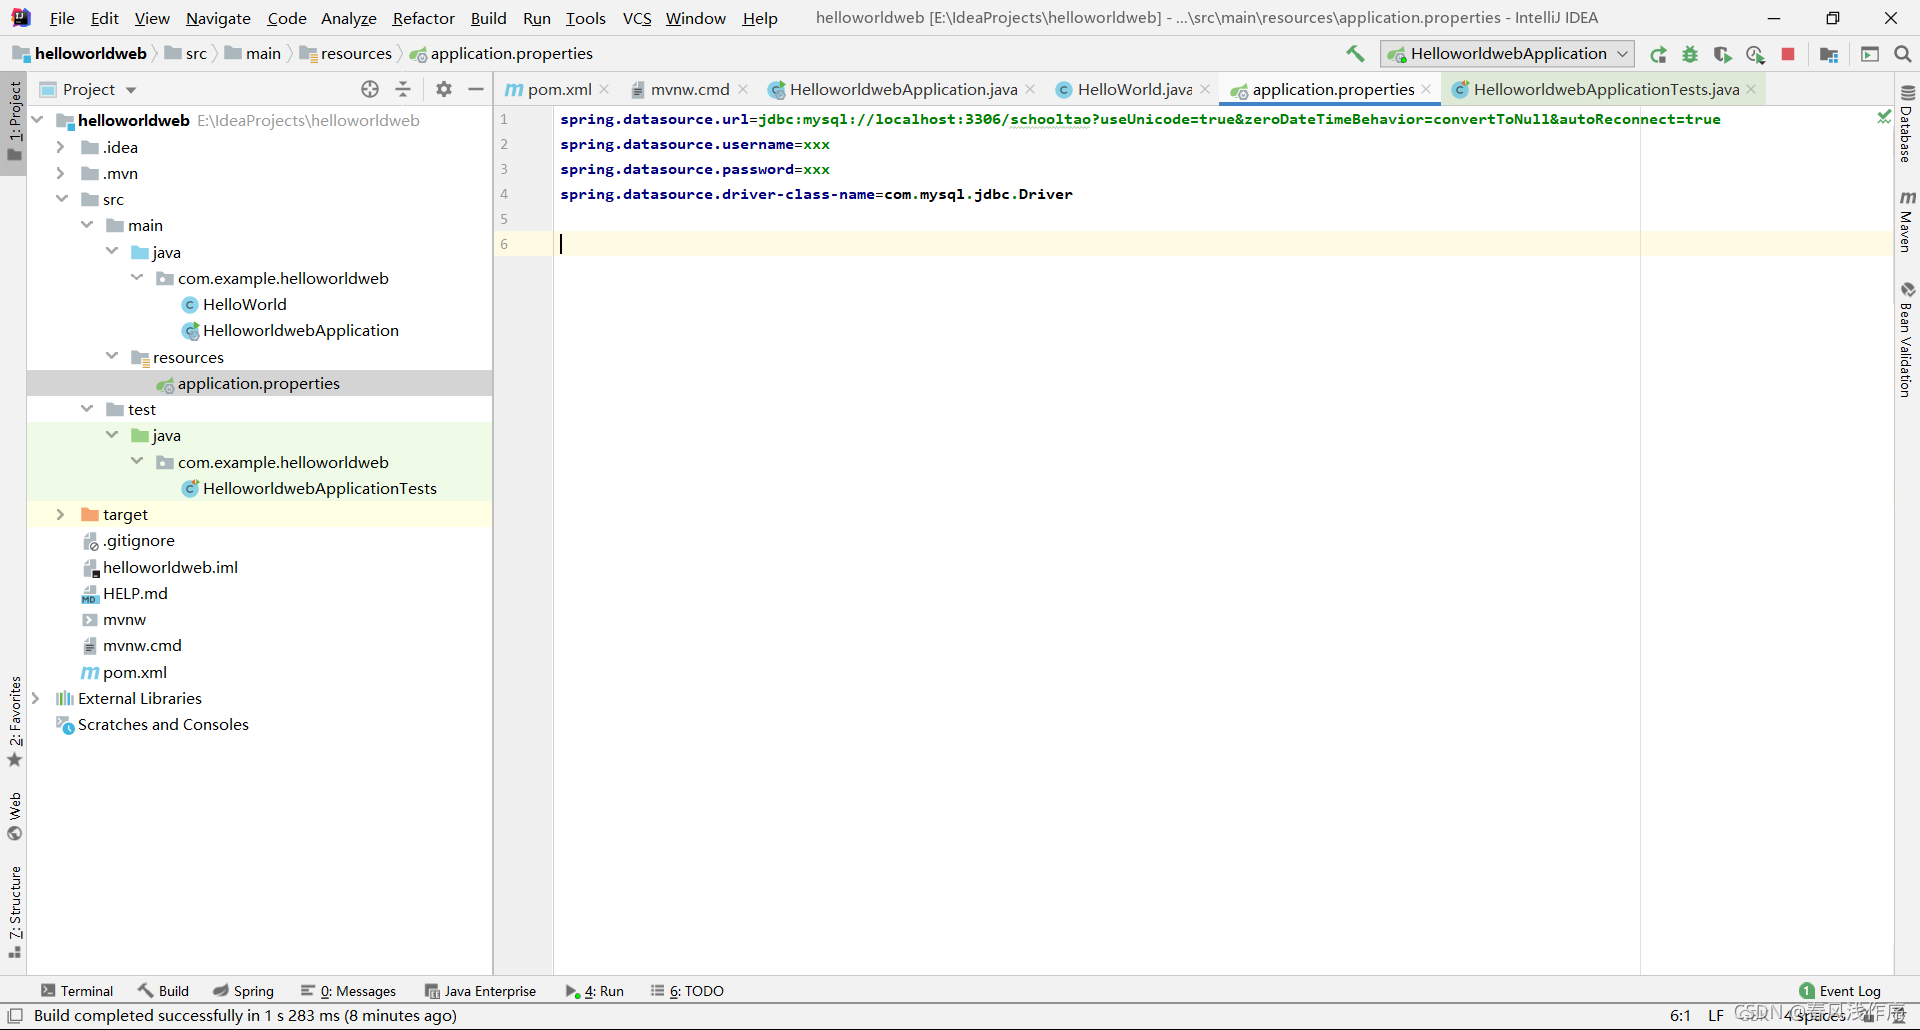The image size is (1920, 1030).
Task: Click line 6 in the editor
Action: pyautogui.click(x=1222, y=244)
